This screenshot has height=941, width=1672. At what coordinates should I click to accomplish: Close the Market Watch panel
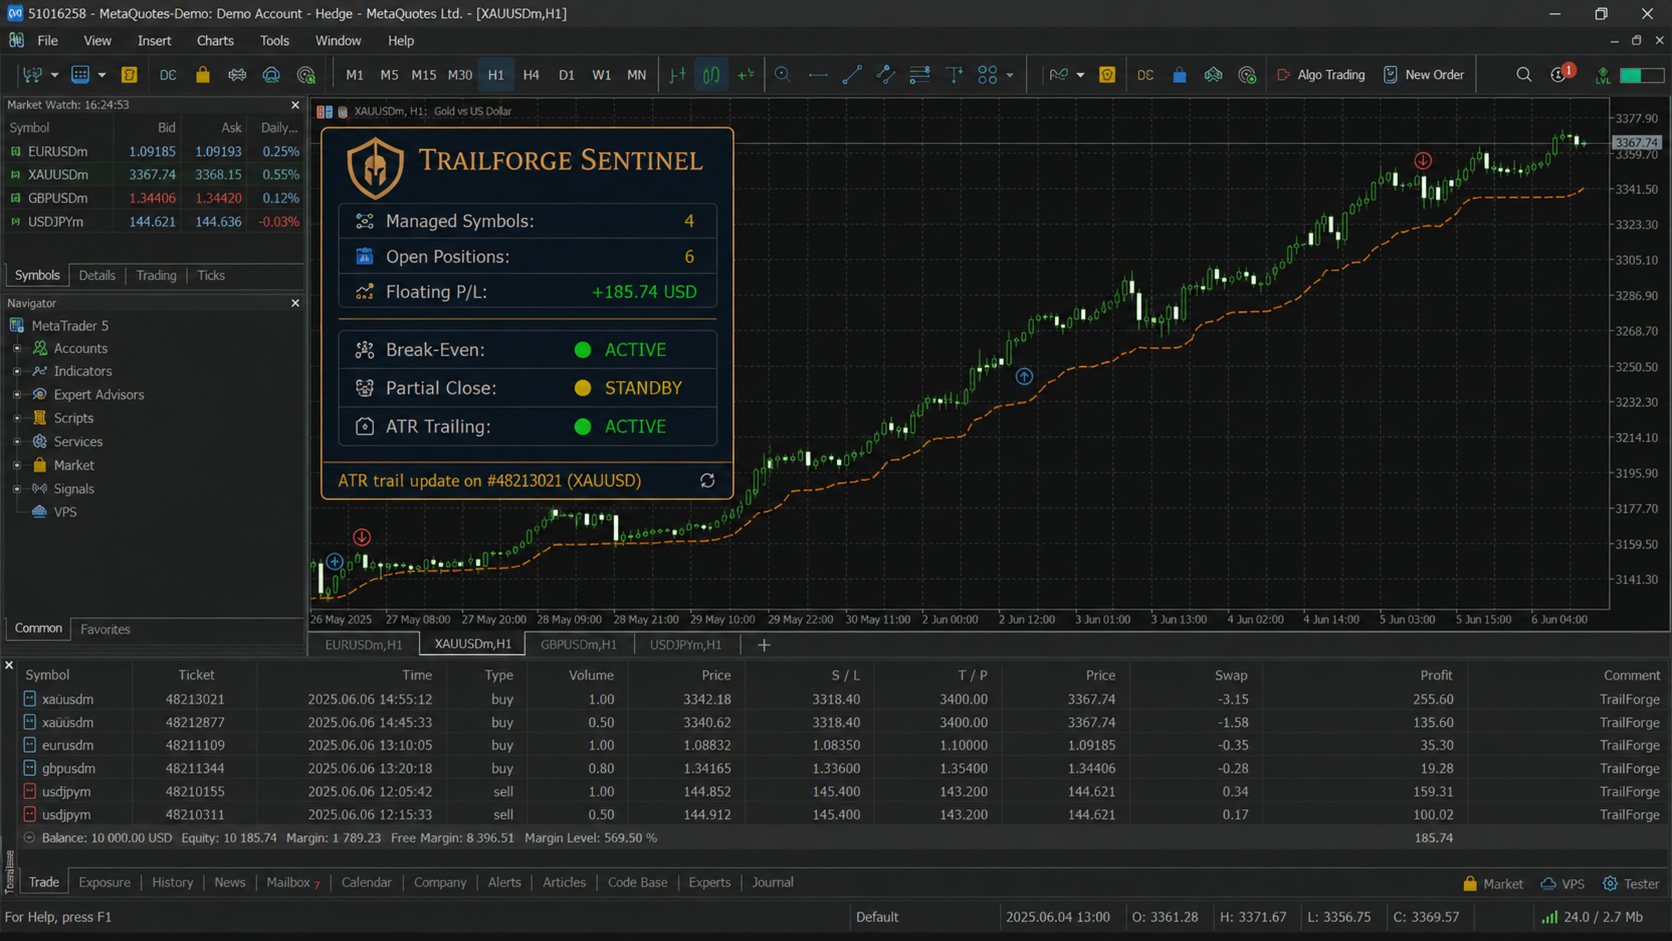click(295, 105)
